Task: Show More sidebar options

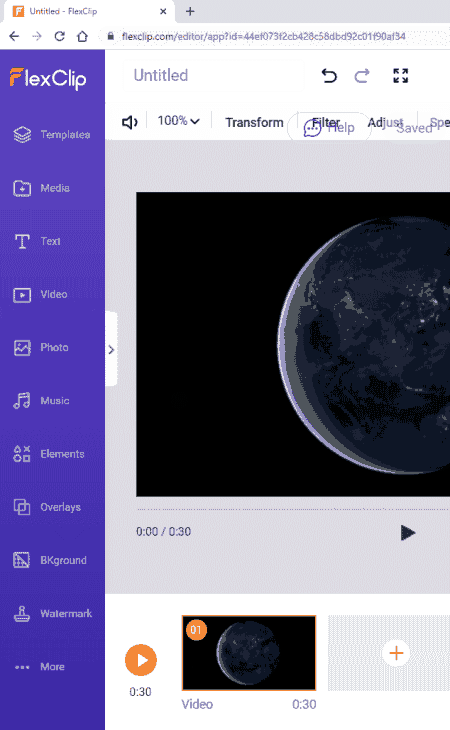Action: 39,667
